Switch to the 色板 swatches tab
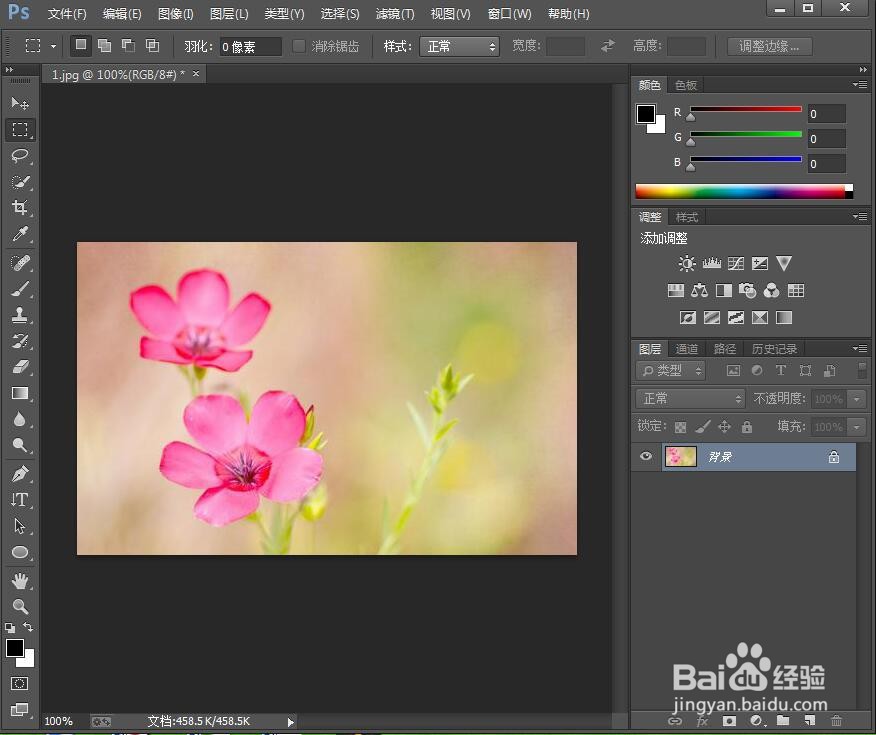 685,85
